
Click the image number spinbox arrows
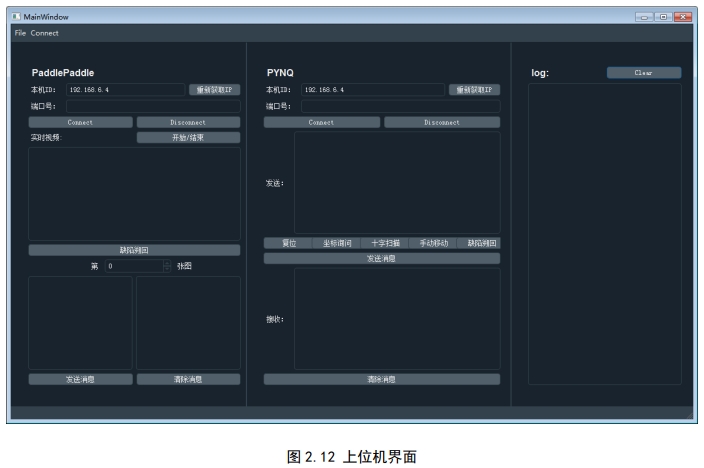pyautogui.click(x=167, y=266)
